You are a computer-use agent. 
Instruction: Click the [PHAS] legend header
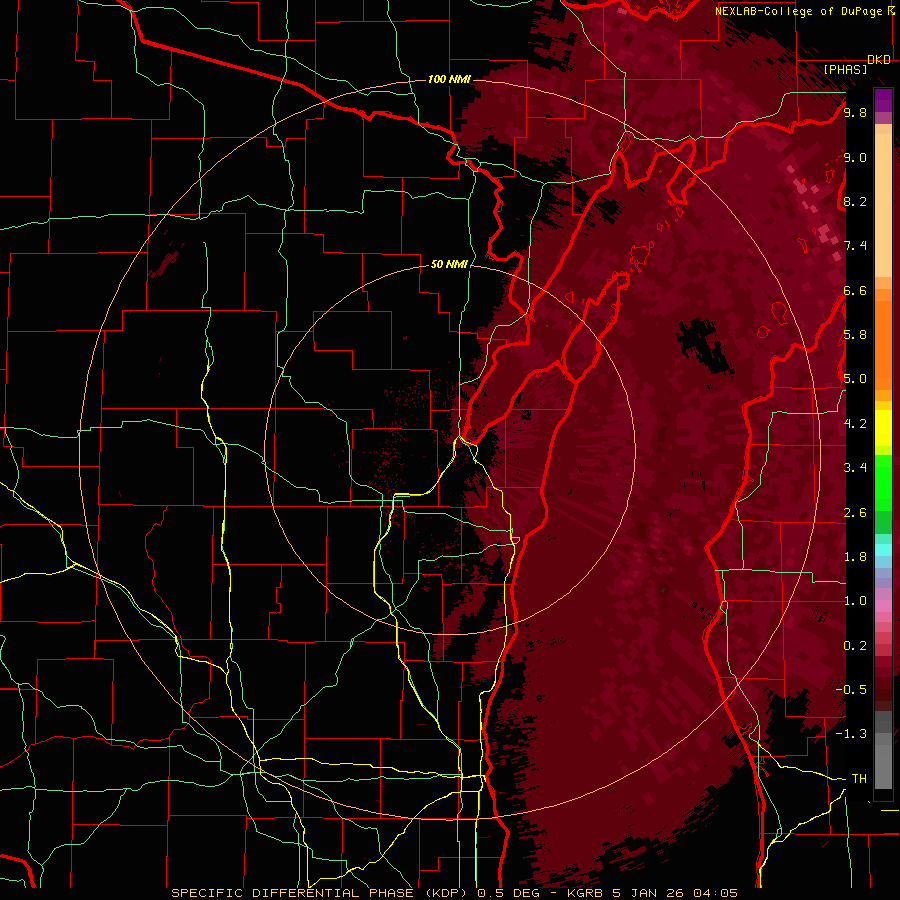[x=845, y=69]
